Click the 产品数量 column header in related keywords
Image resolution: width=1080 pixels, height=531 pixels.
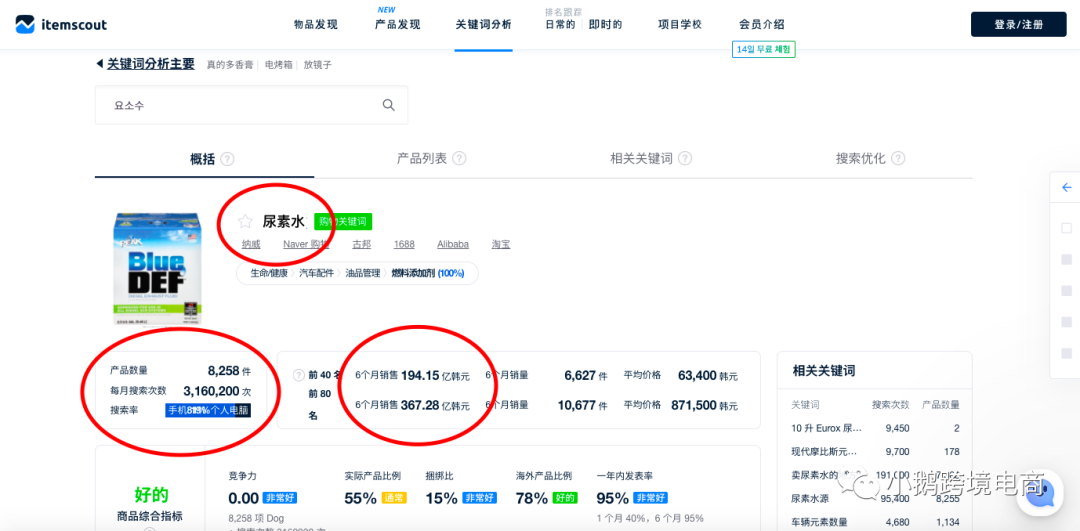(941, 405)
